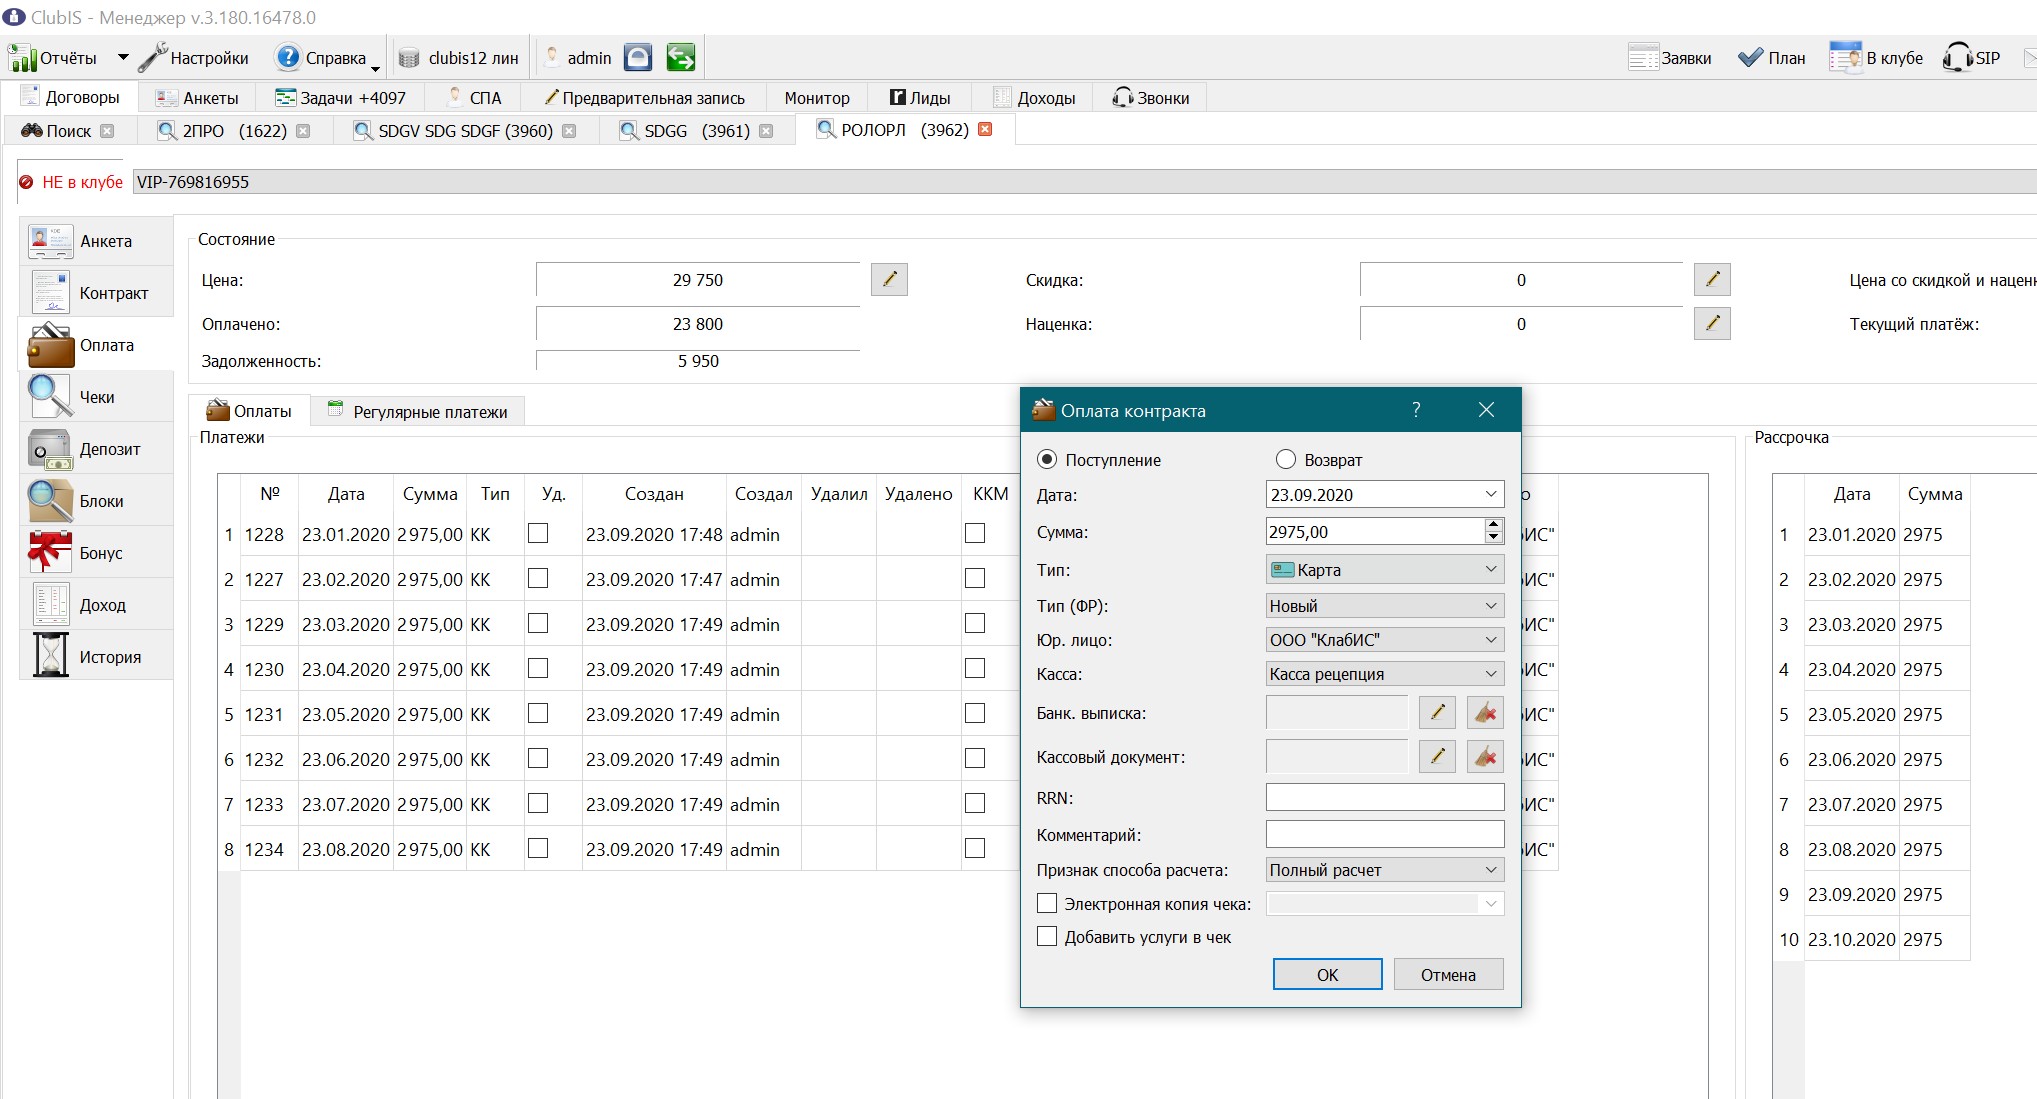Click the pencil edit icon next to Цена
Image resolution: width=2037 pixels, height=1099 pixels.
click(889, 279)
